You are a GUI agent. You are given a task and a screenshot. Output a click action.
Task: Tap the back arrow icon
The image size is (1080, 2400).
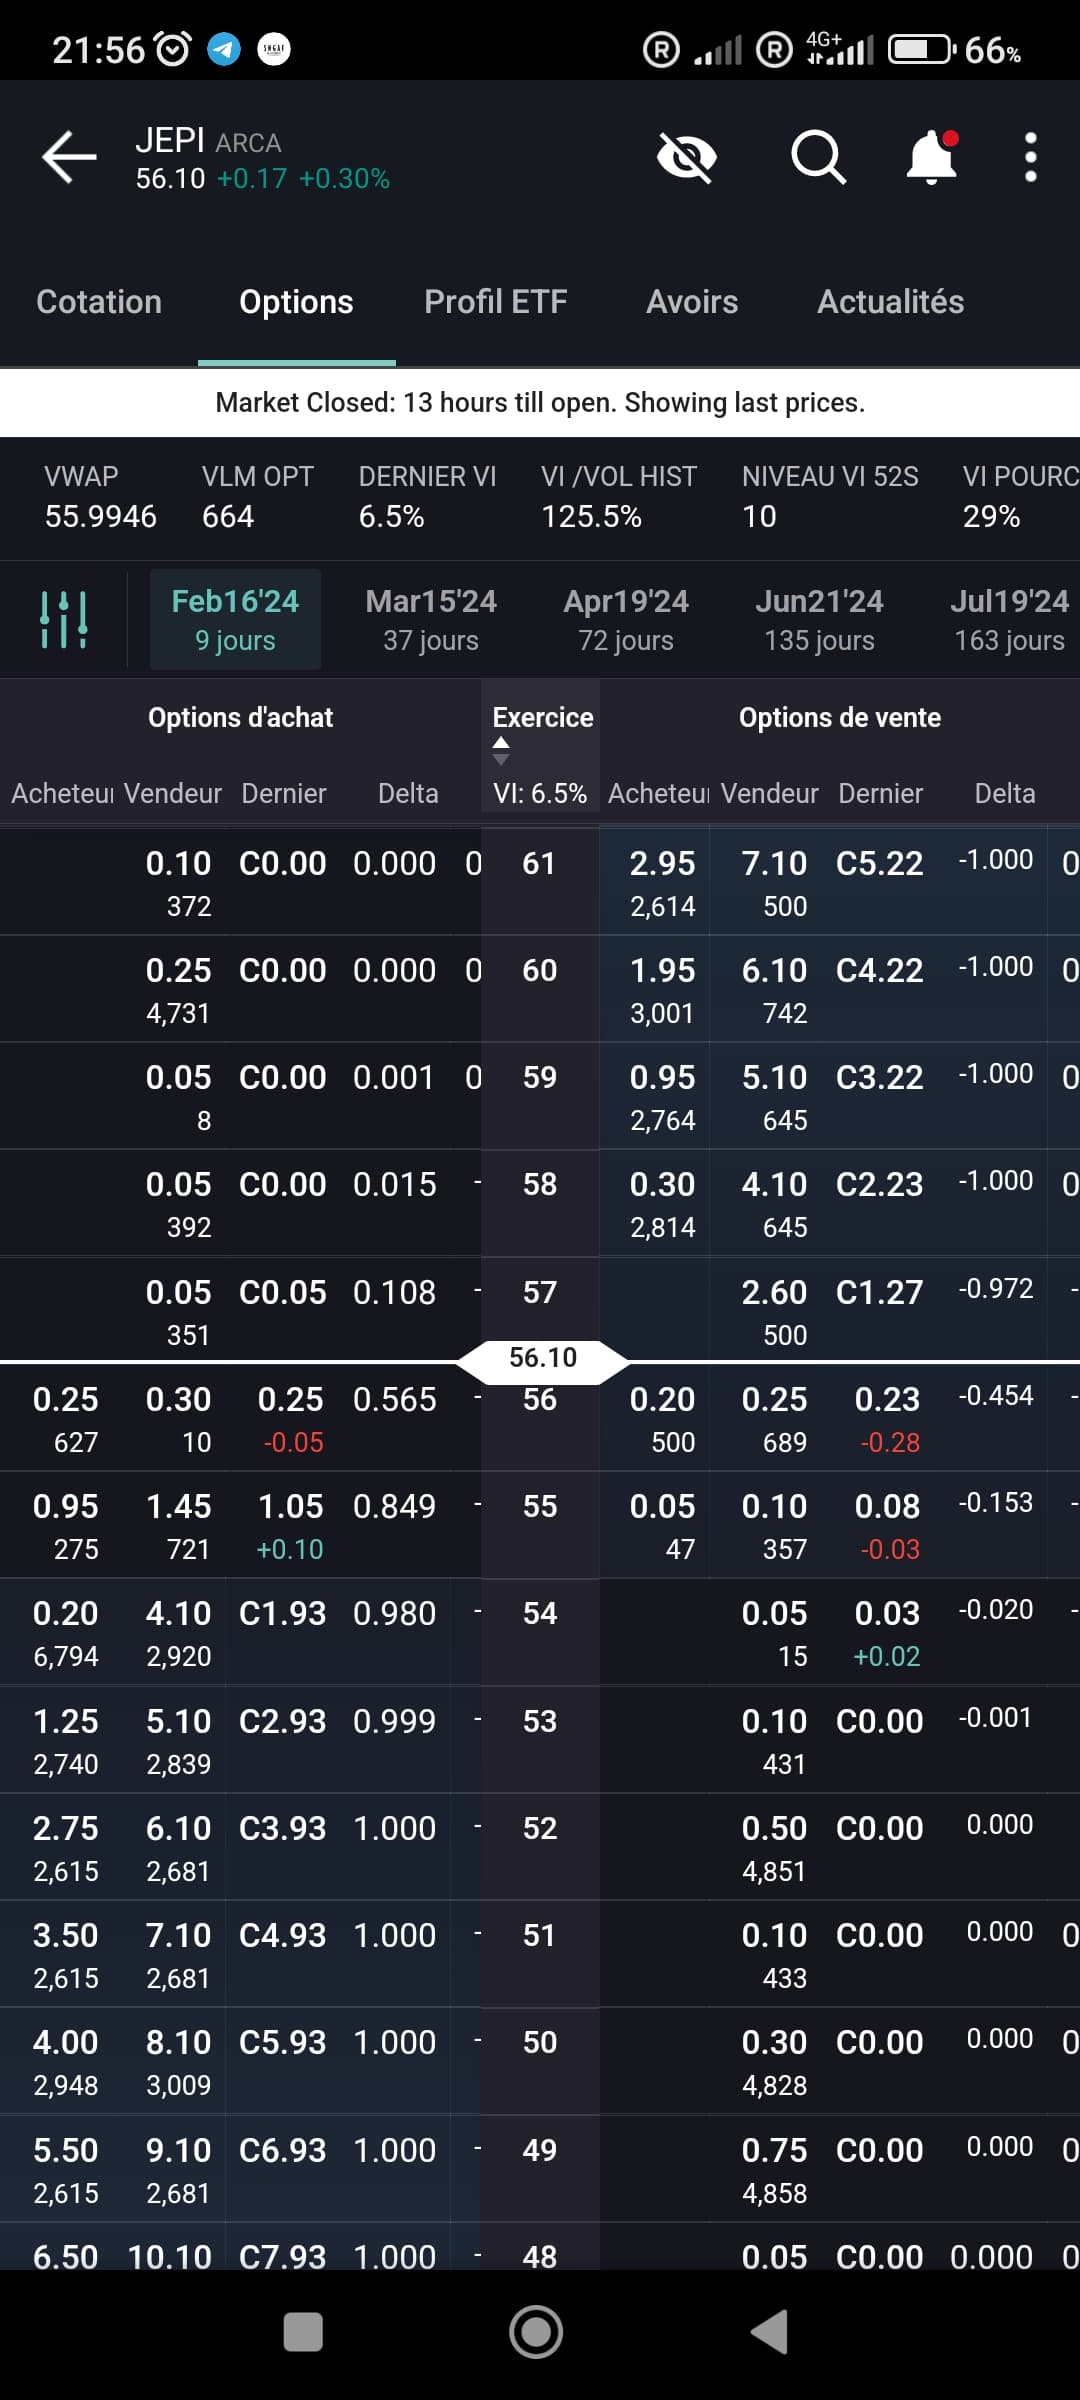click(x=69, y=157)
